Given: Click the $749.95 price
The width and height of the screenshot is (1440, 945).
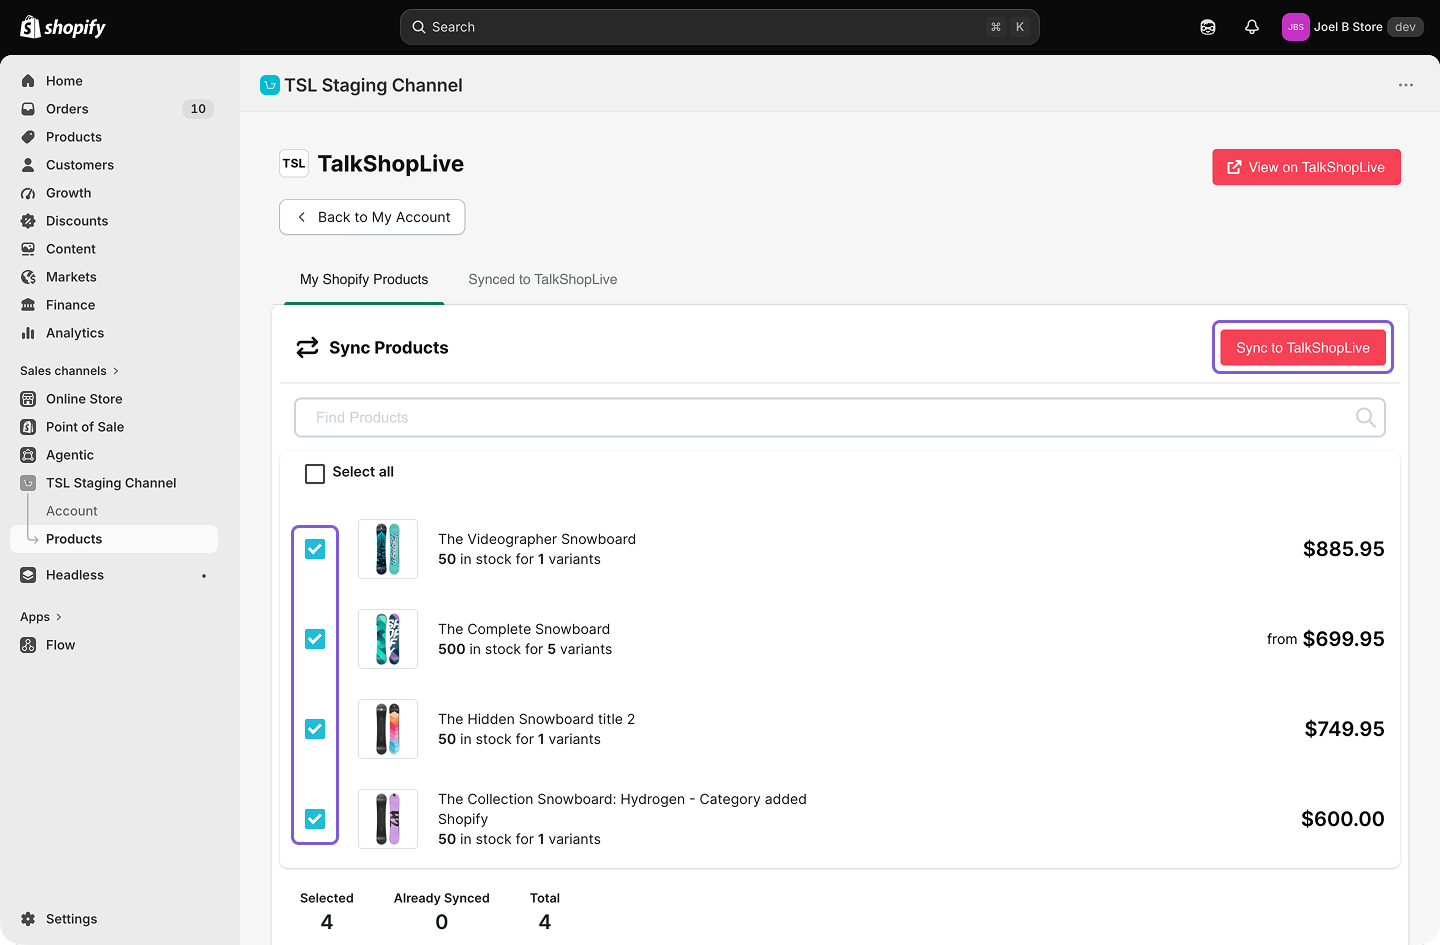Looking at the screenshot, I should pyautogui.click(x=1345, y=729).
